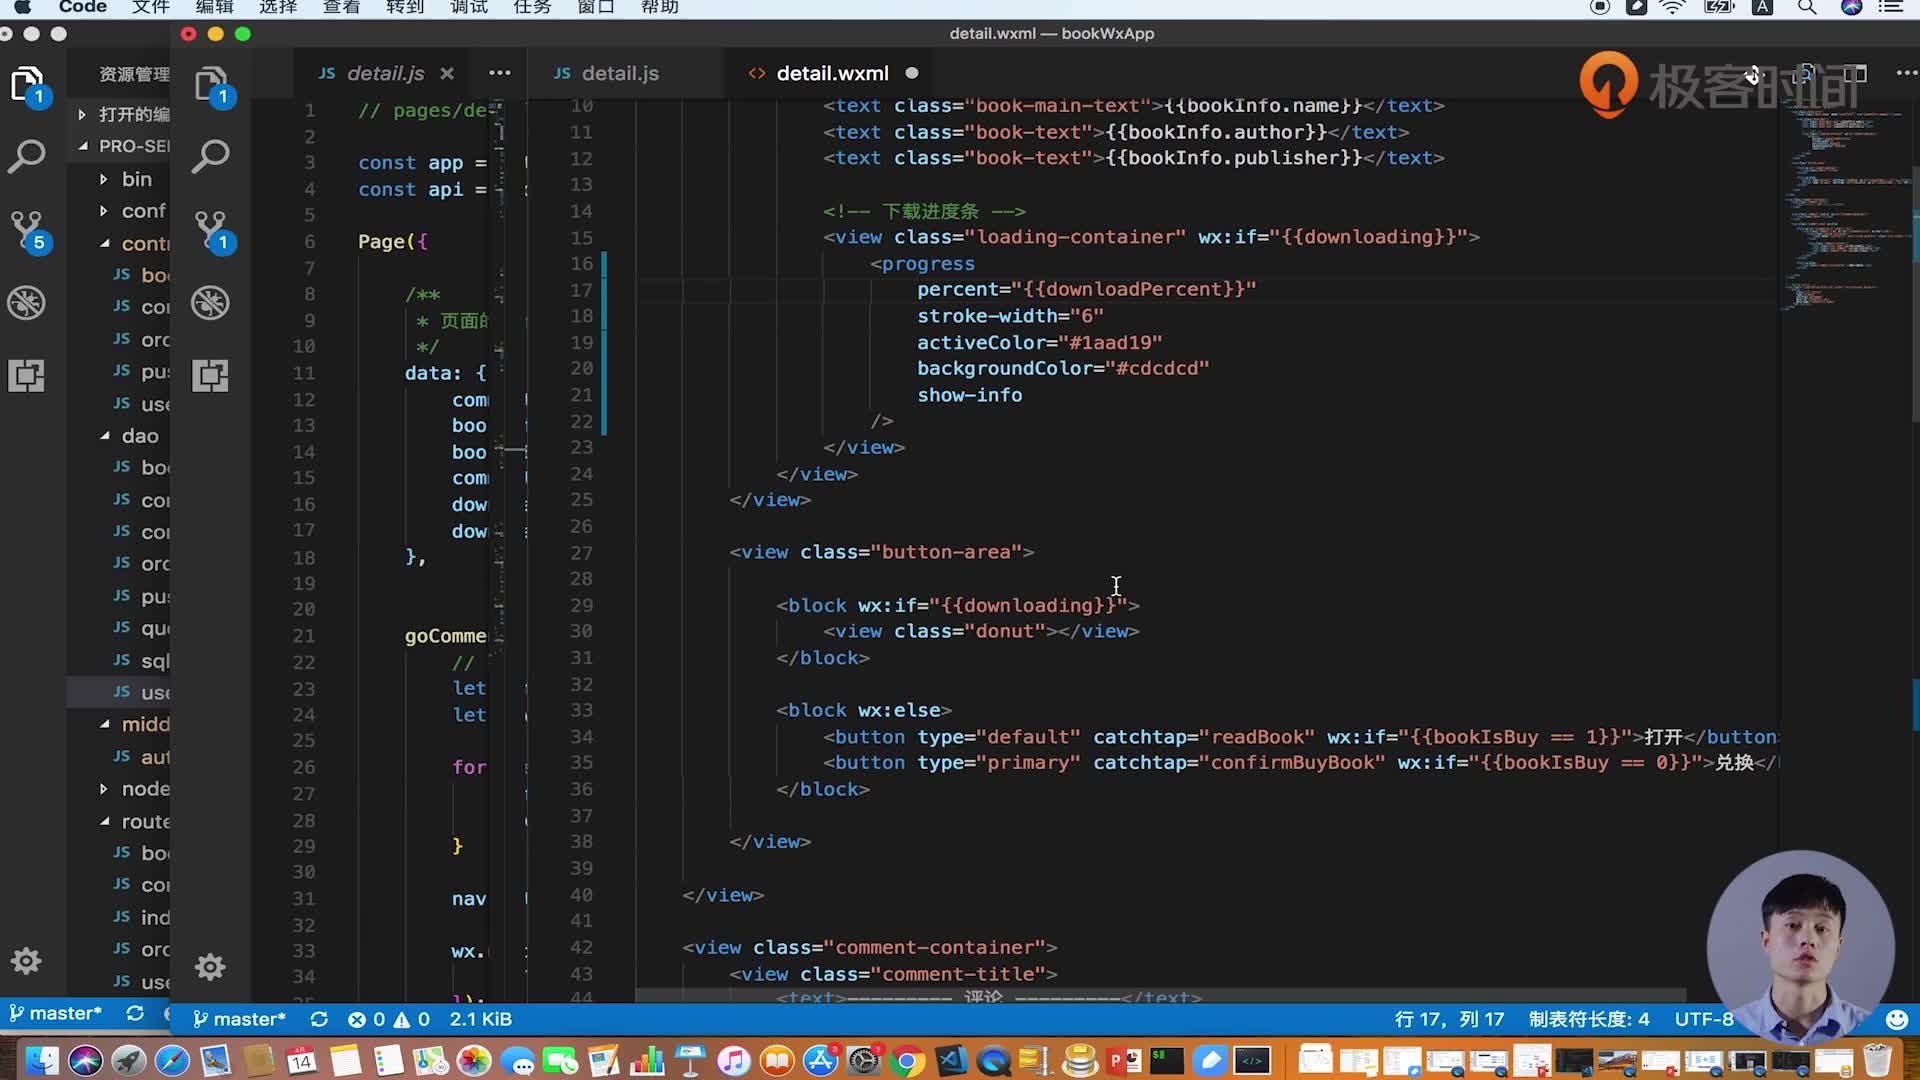Change the UTF-8 encoding setting

click(1703, 1019)
